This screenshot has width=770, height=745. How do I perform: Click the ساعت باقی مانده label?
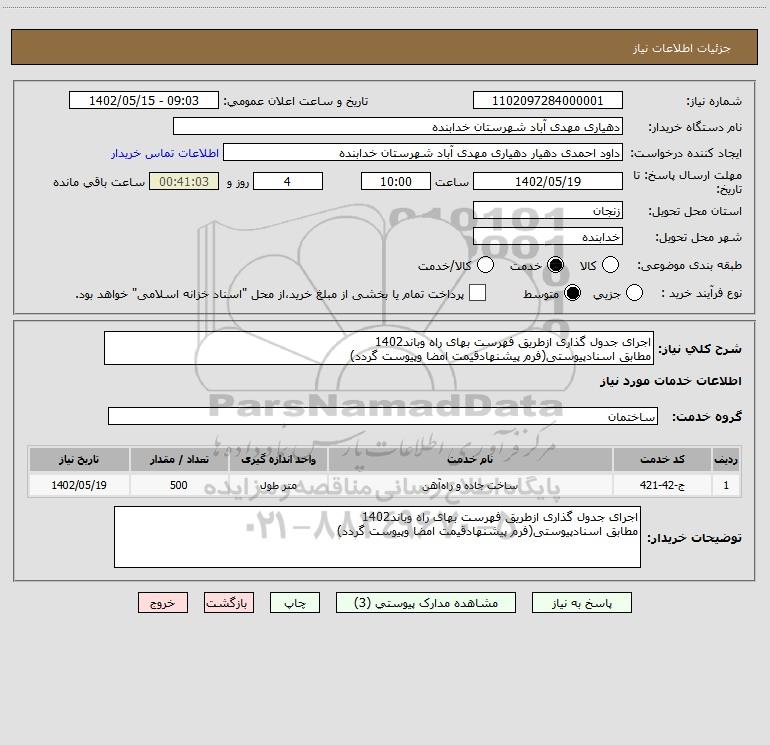coord(99,182)
